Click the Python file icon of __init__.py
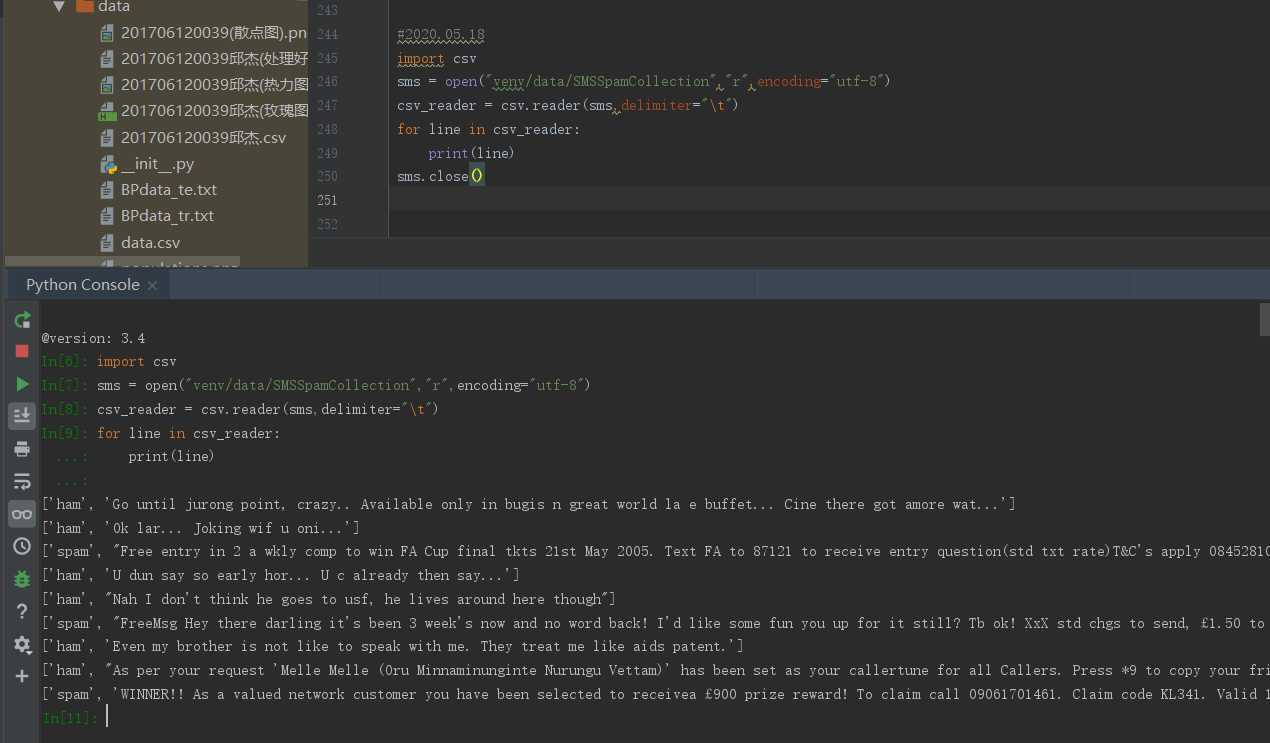 point(108,163)
